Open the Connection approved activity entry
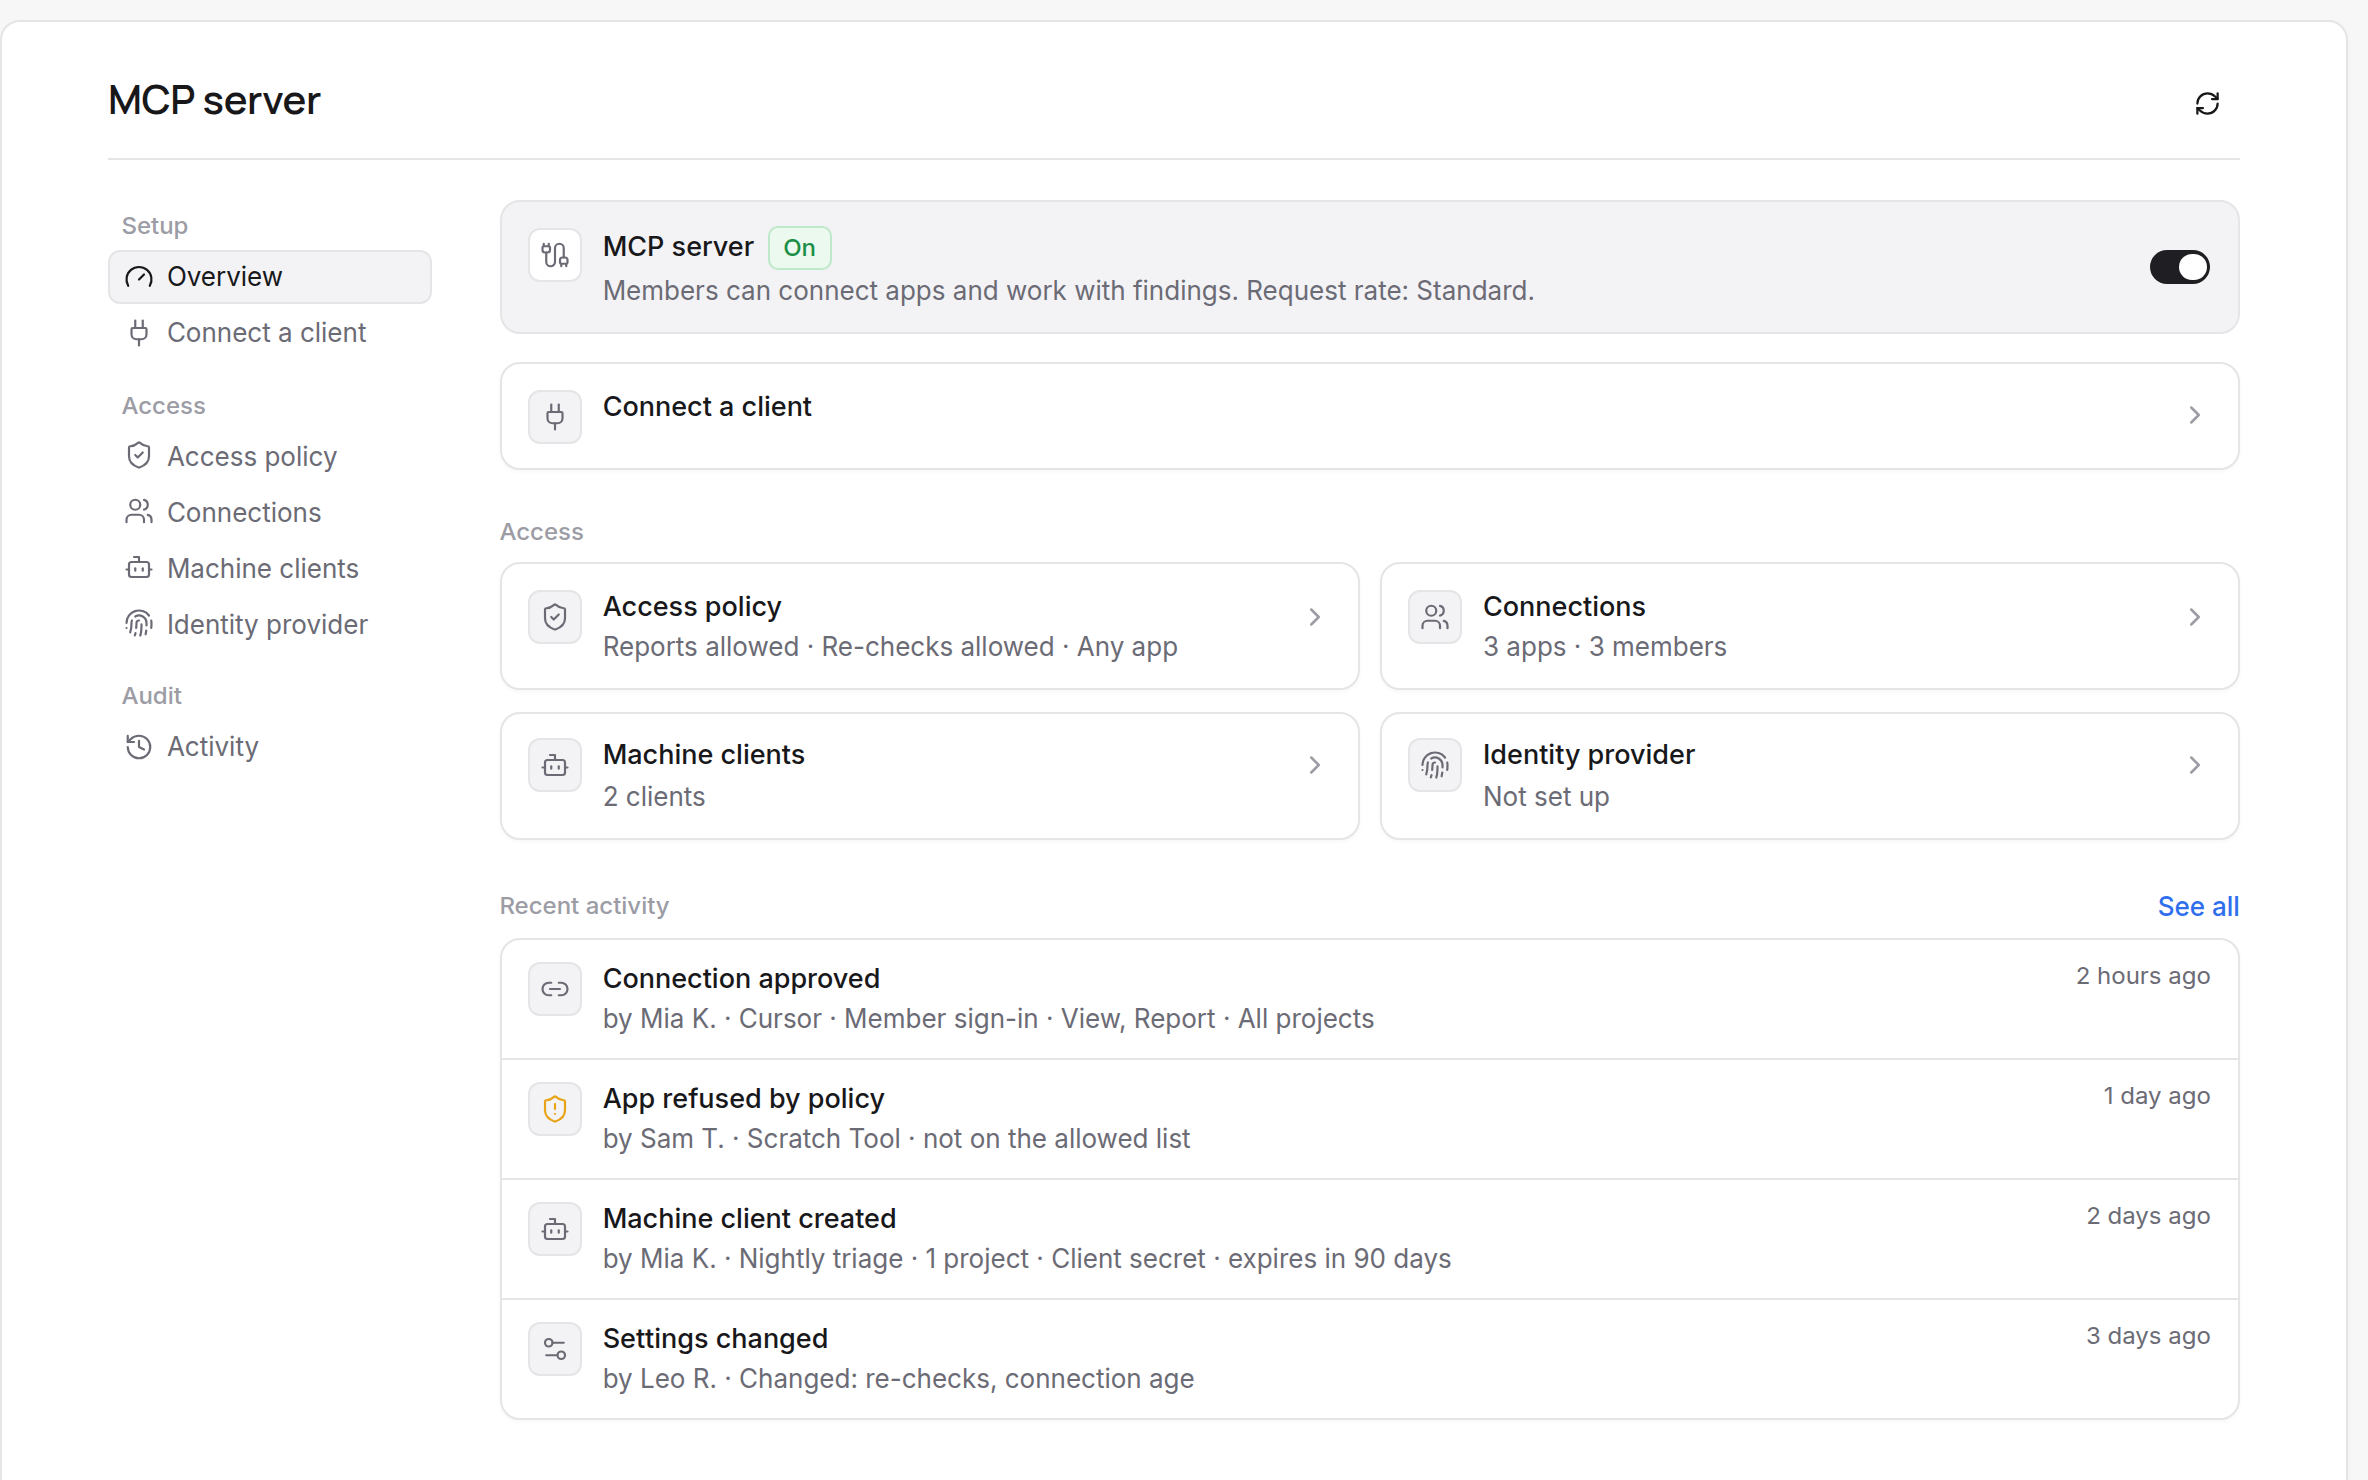The width and height of the screenshot is (2368, 1480). pos(1370,999)
